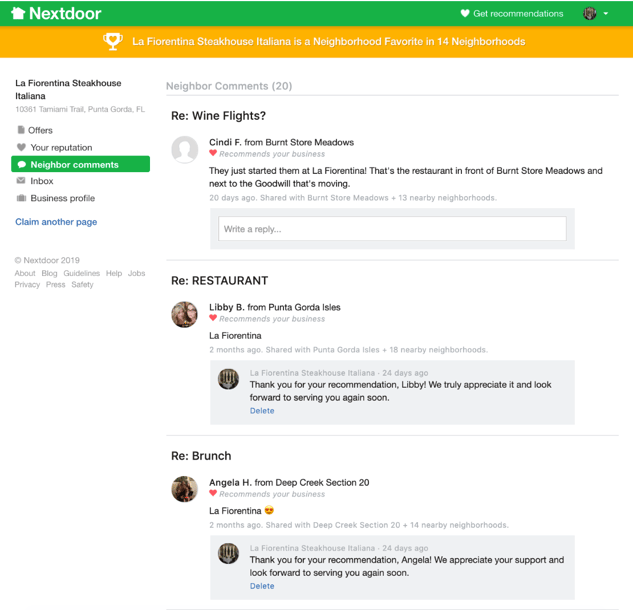Click Claim another page link
The image size is (633, 610).
56,222
